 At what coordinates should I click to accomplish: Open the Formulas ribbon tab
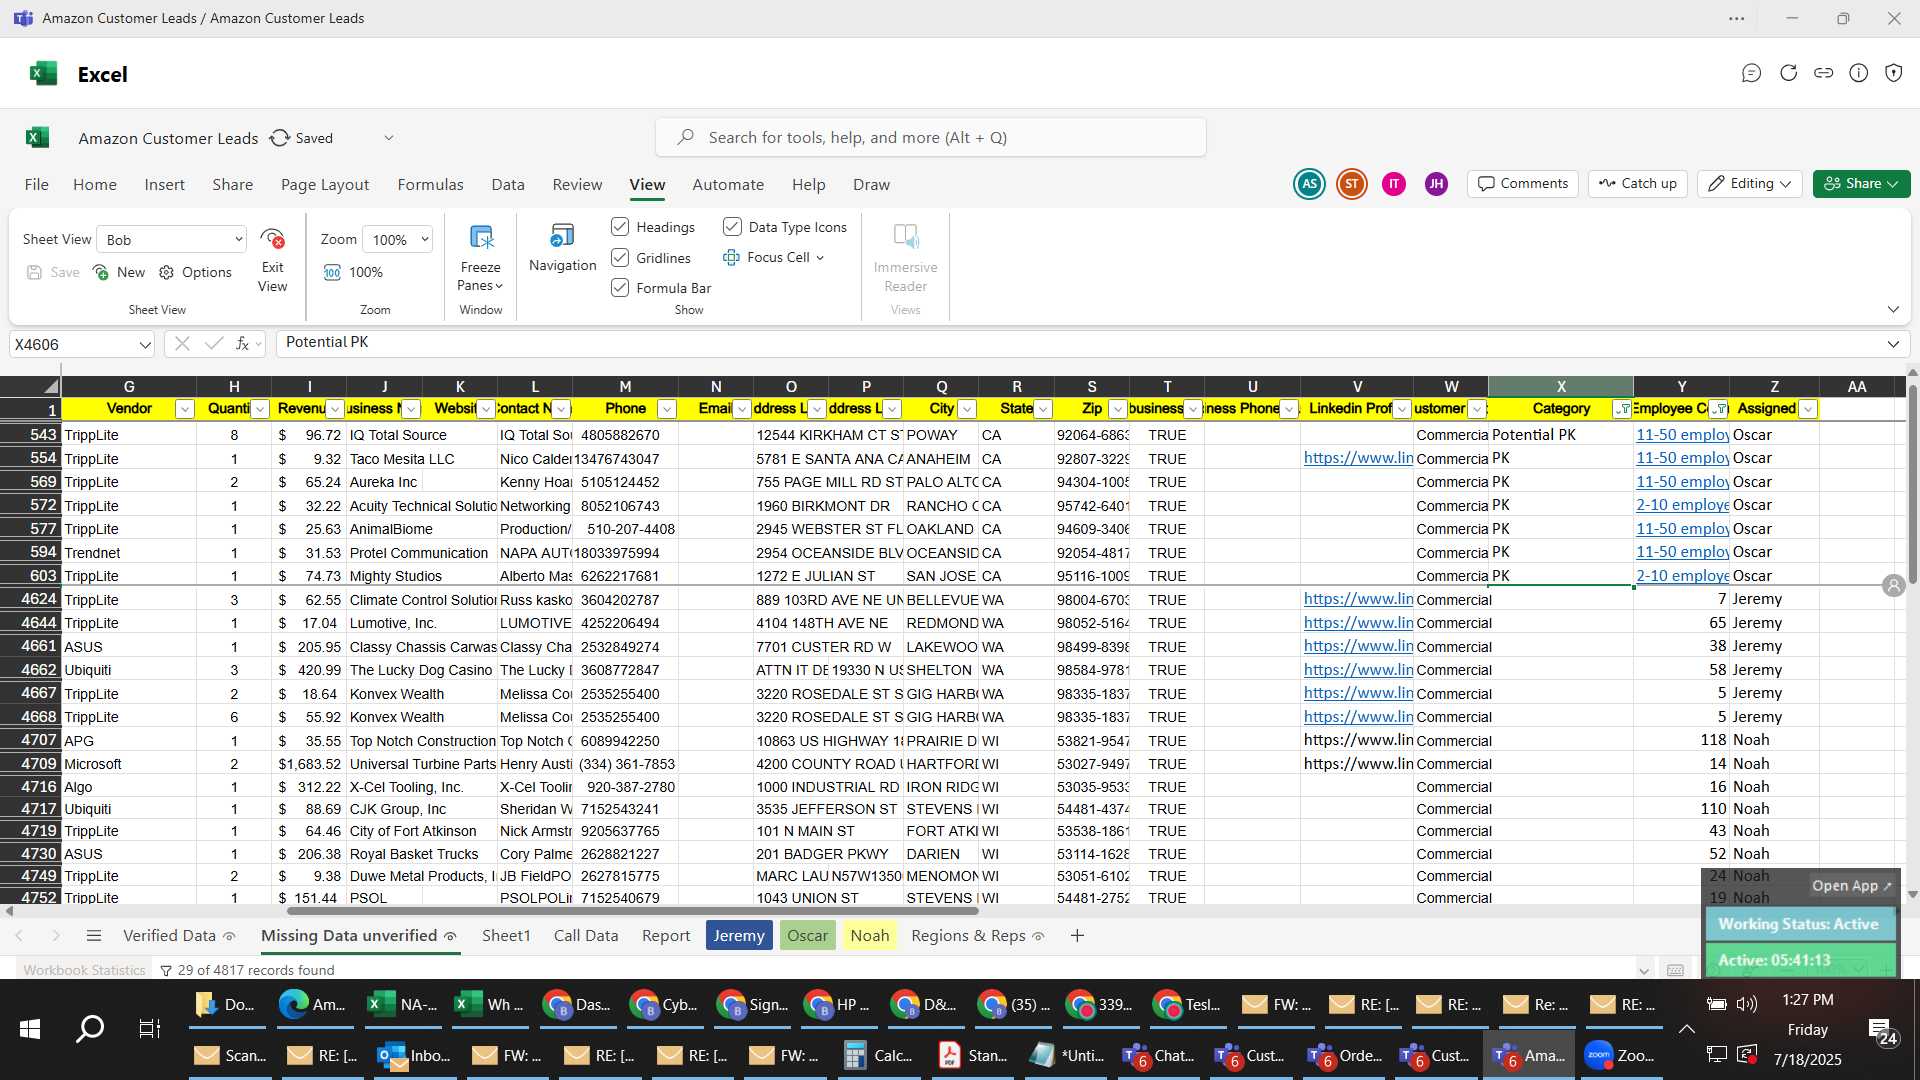(x=430, y=185)
